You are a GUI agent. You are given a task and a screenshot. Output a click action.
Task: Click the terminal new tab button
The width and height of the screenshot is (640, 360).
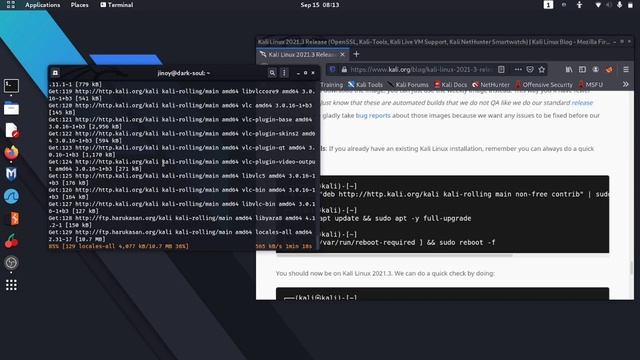(55, 73)
